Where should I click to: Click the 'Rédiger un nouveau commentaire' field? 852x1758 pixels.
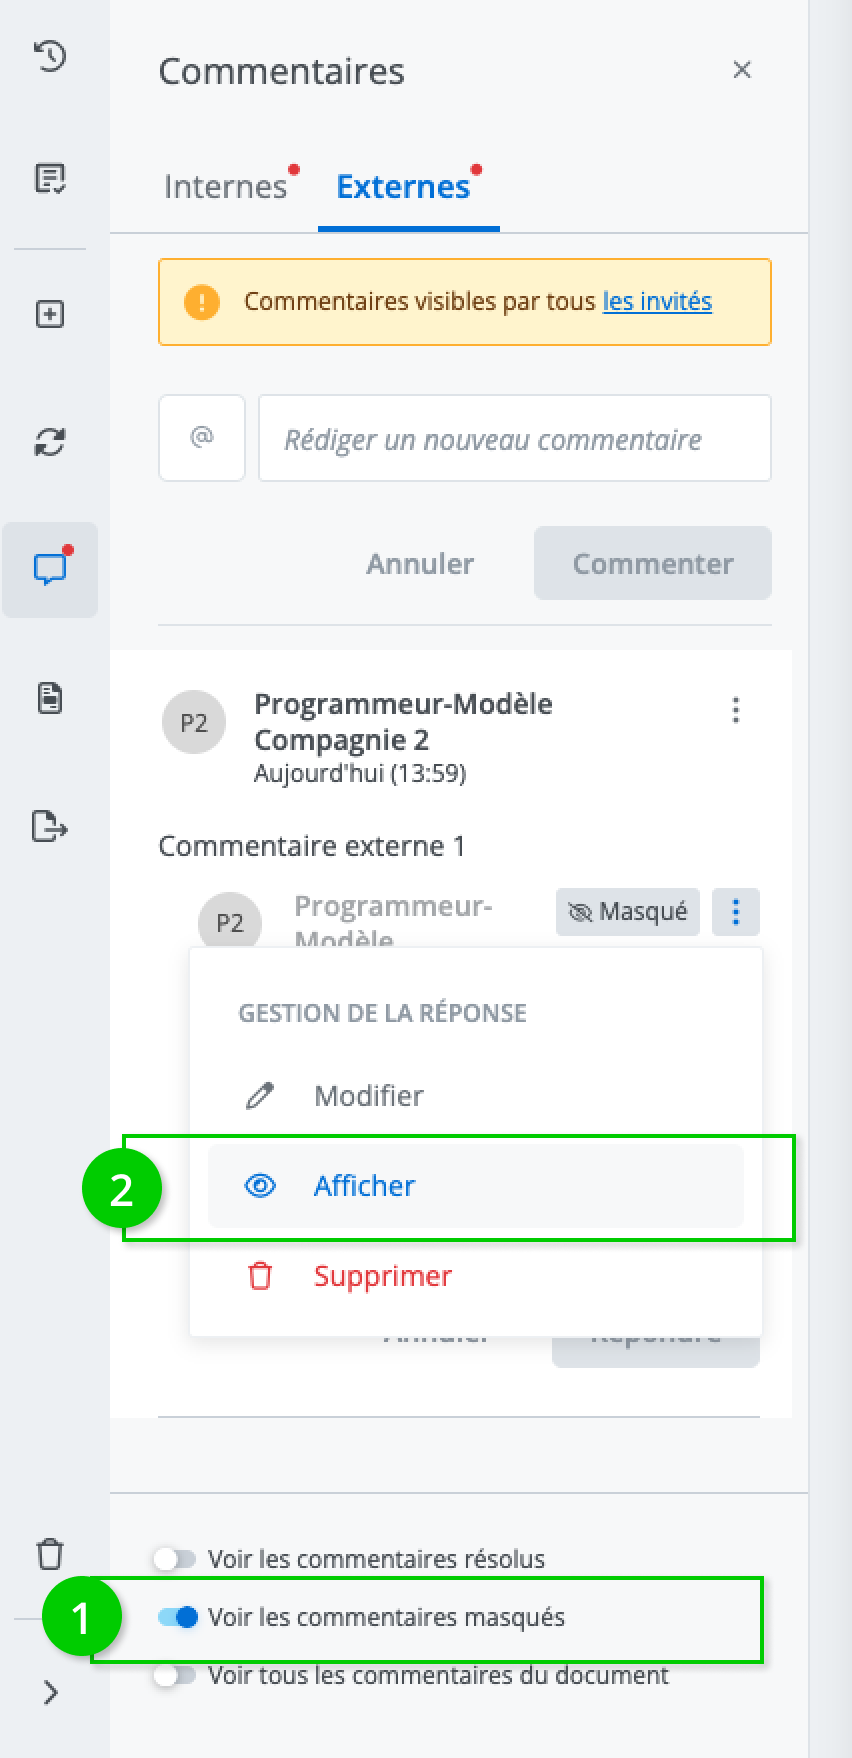coord(514,439)
